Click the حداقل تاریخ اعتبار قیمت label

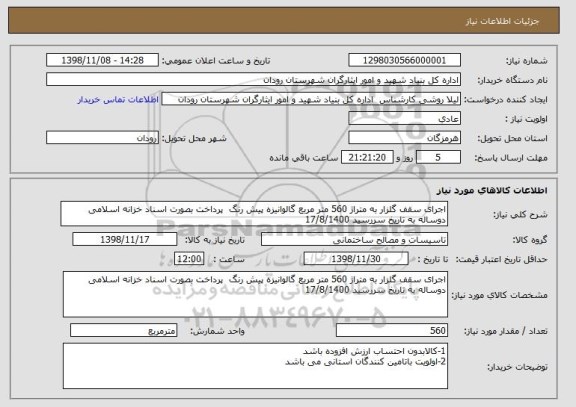[502, 259]
